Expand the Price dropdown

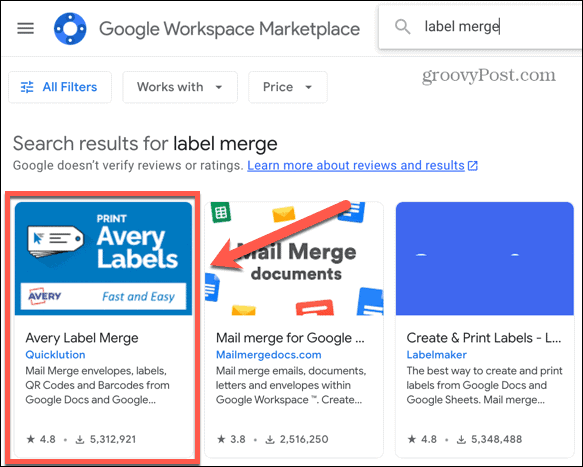point(288,87)
